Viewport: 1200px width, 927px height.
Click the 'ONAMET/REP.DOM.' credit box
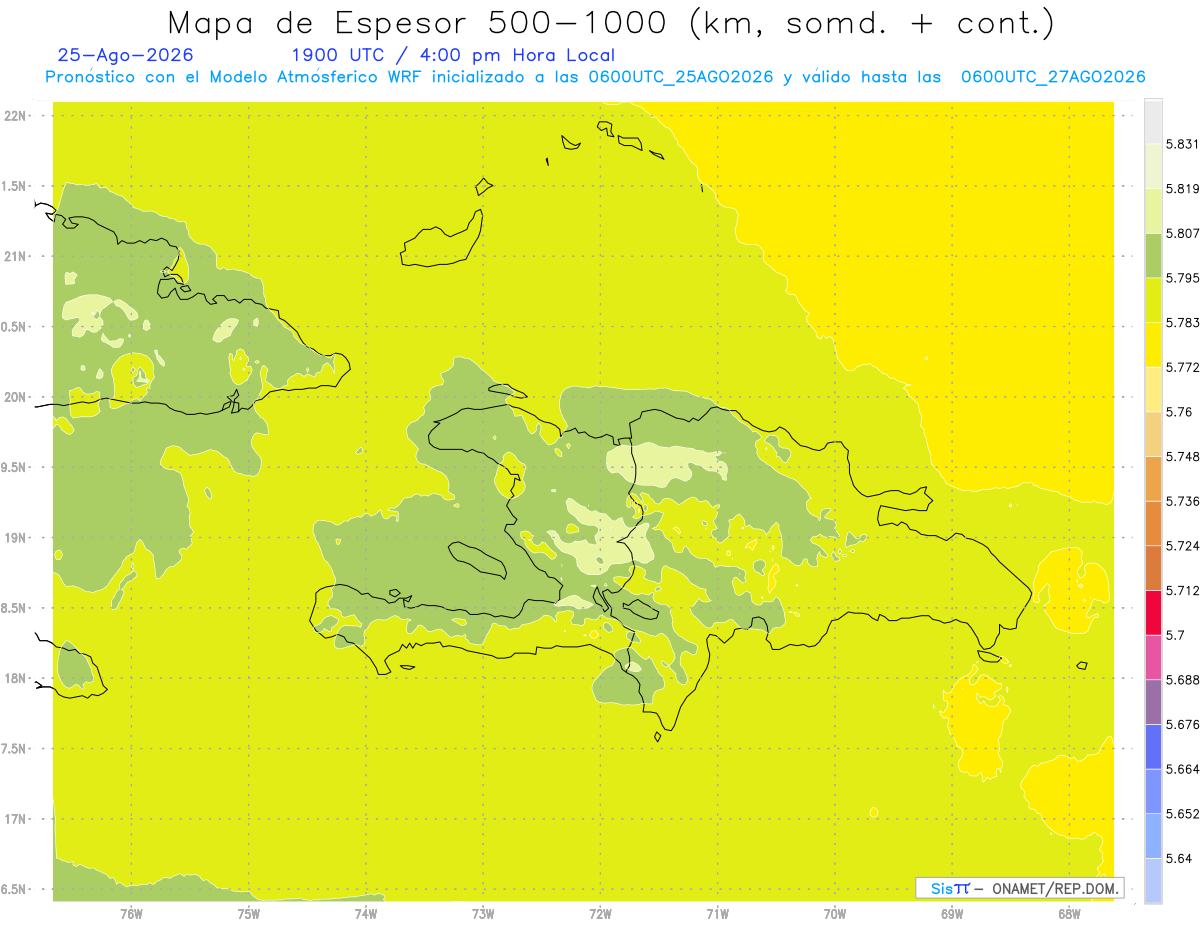point(1020,888)
